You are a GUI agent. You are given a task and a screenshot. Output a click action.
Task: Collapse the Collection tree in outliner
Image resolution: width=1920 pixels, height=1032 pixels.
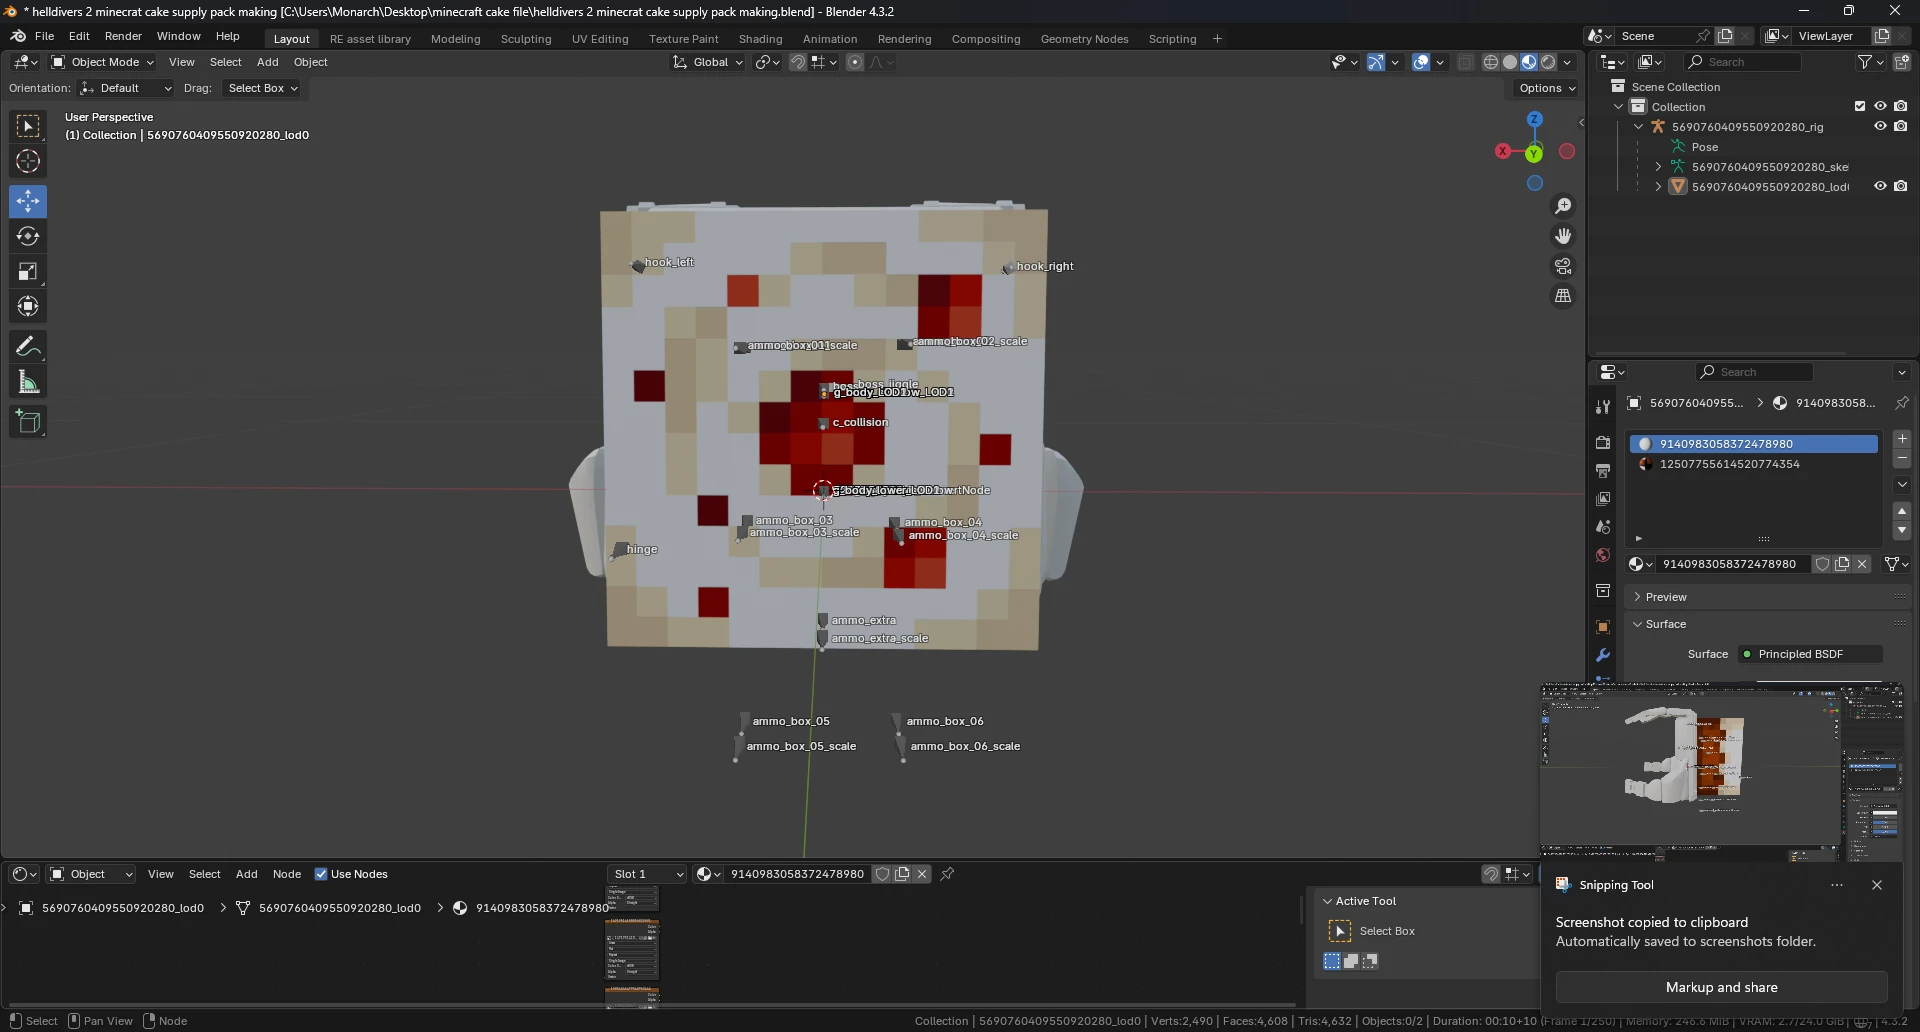tap(1619, 107)
